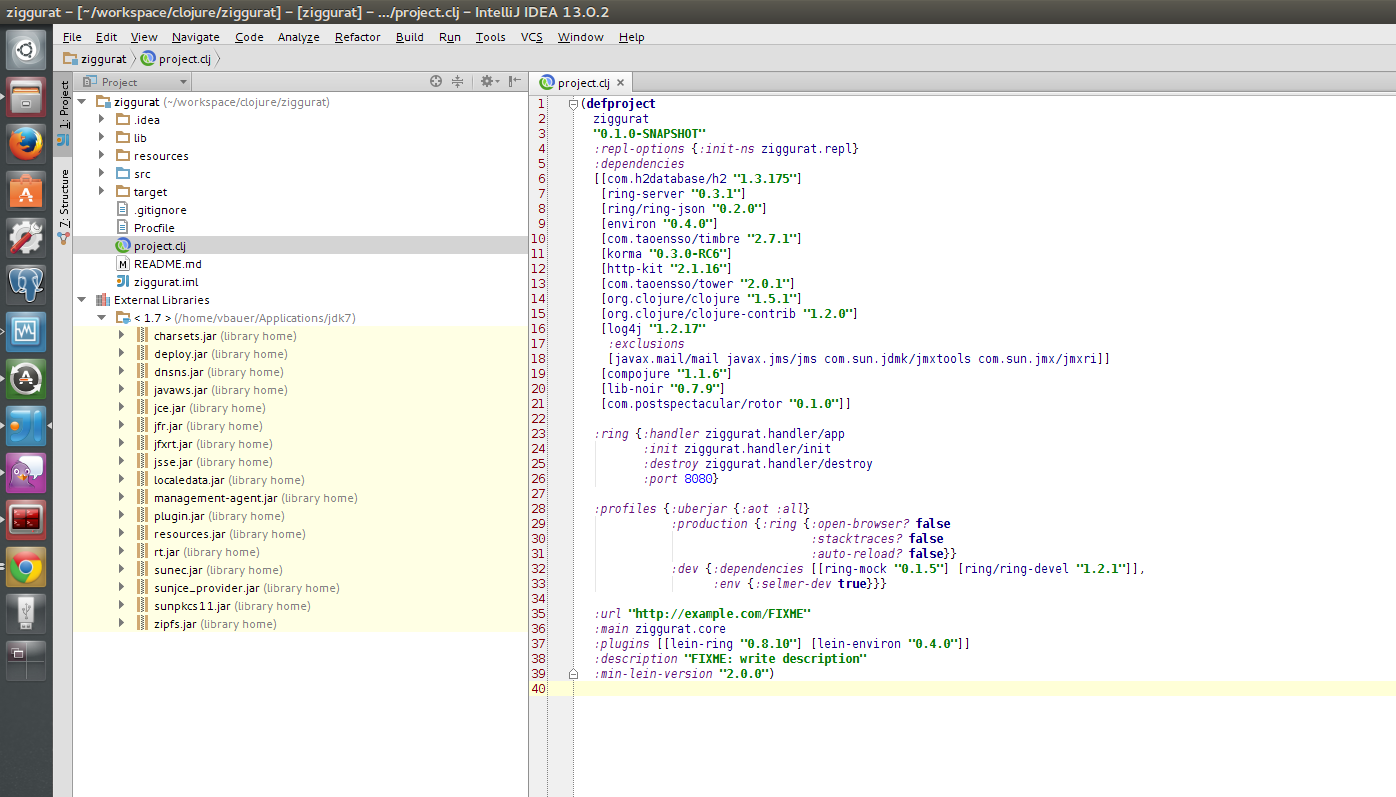Viewport: 1396px width, 797px height.
Task: Launch Firefox from the dock
Action: (x=26, y=144)
